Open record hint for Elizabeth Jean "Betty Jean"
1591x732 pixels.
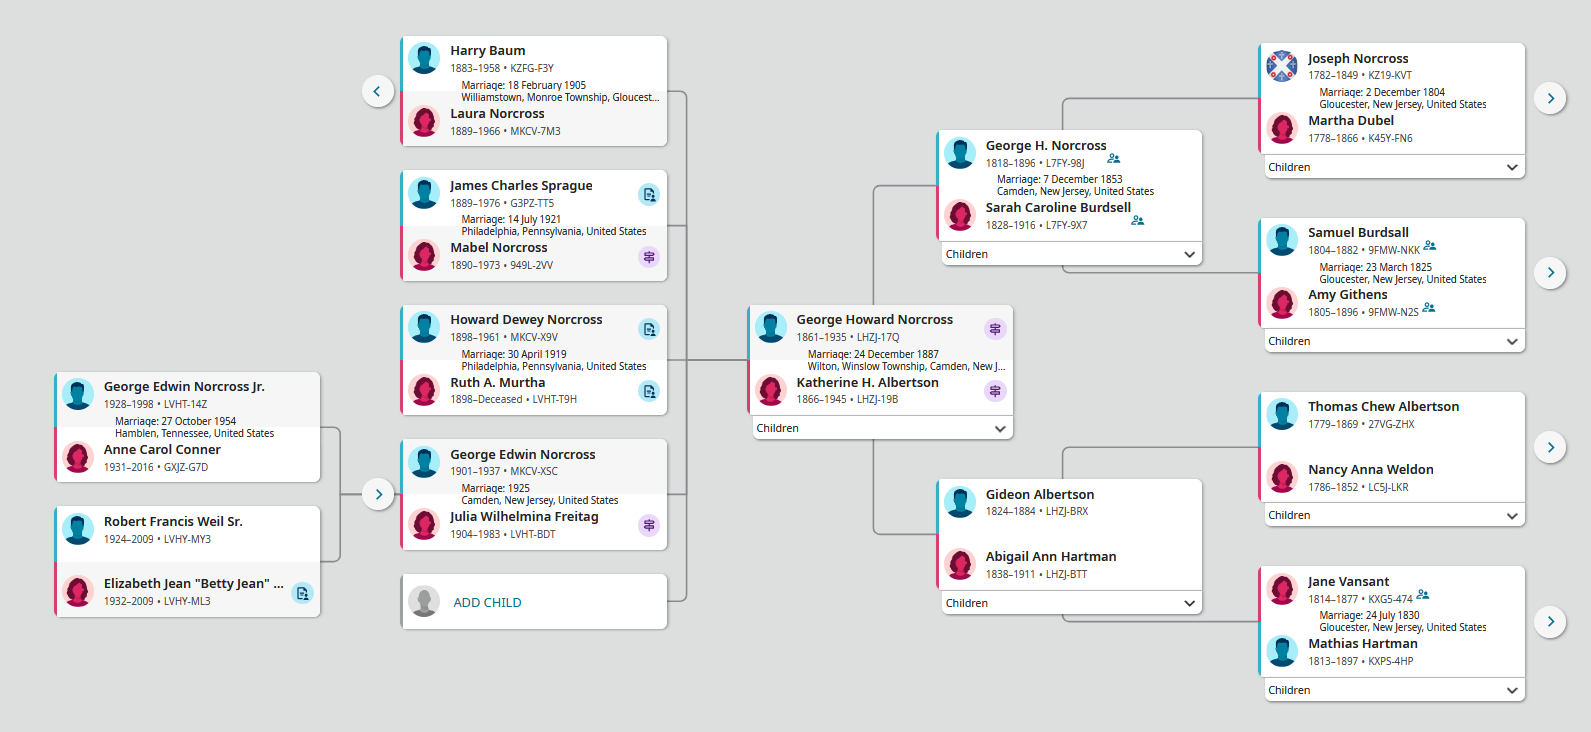coord(302,593)
